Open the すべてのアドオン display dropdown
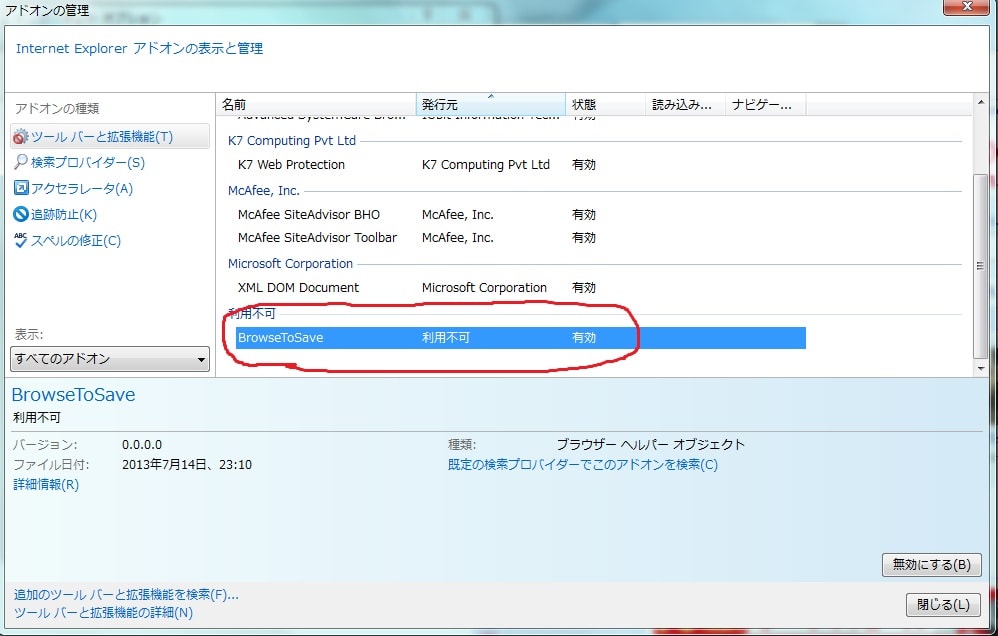This screenshot has height=636, width=998. [109, 359]
